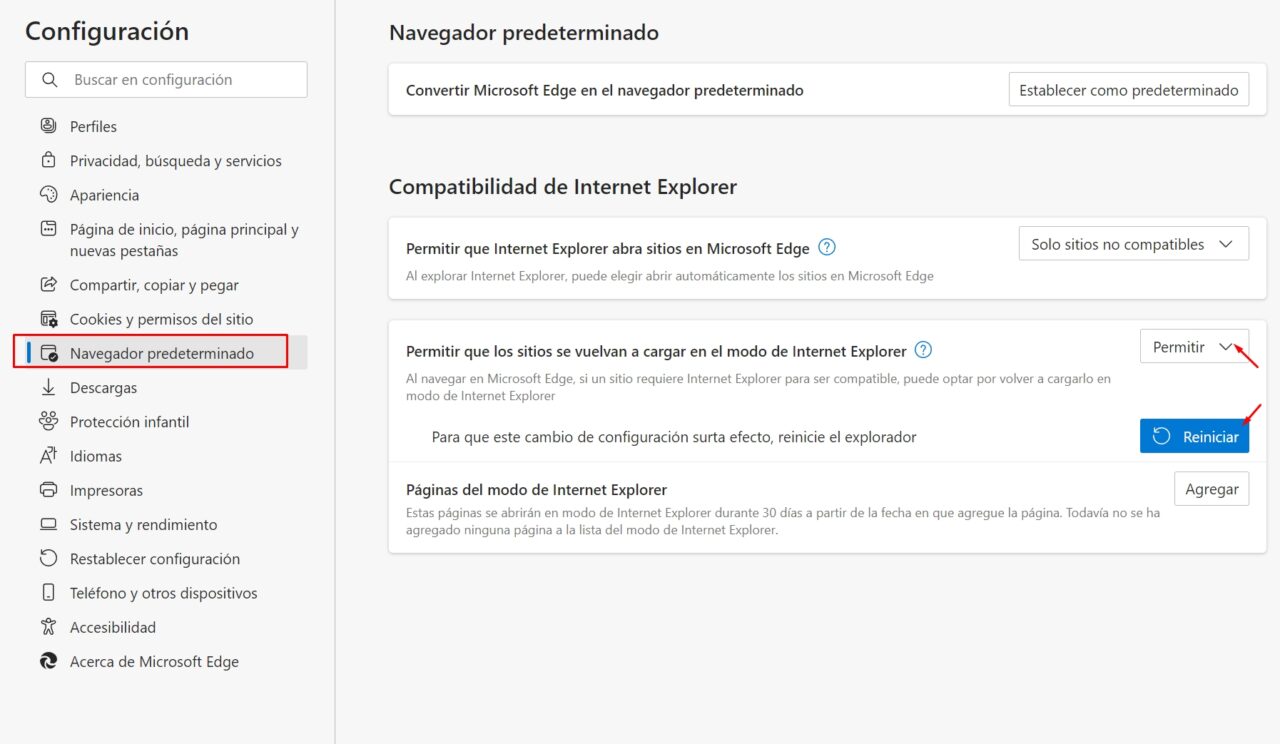Image resolution: width=1280 pixels, height=744 pixels.
Task: Click the Accesibilidad person icon
Action: pyautogui.click(x=48, y=627)
